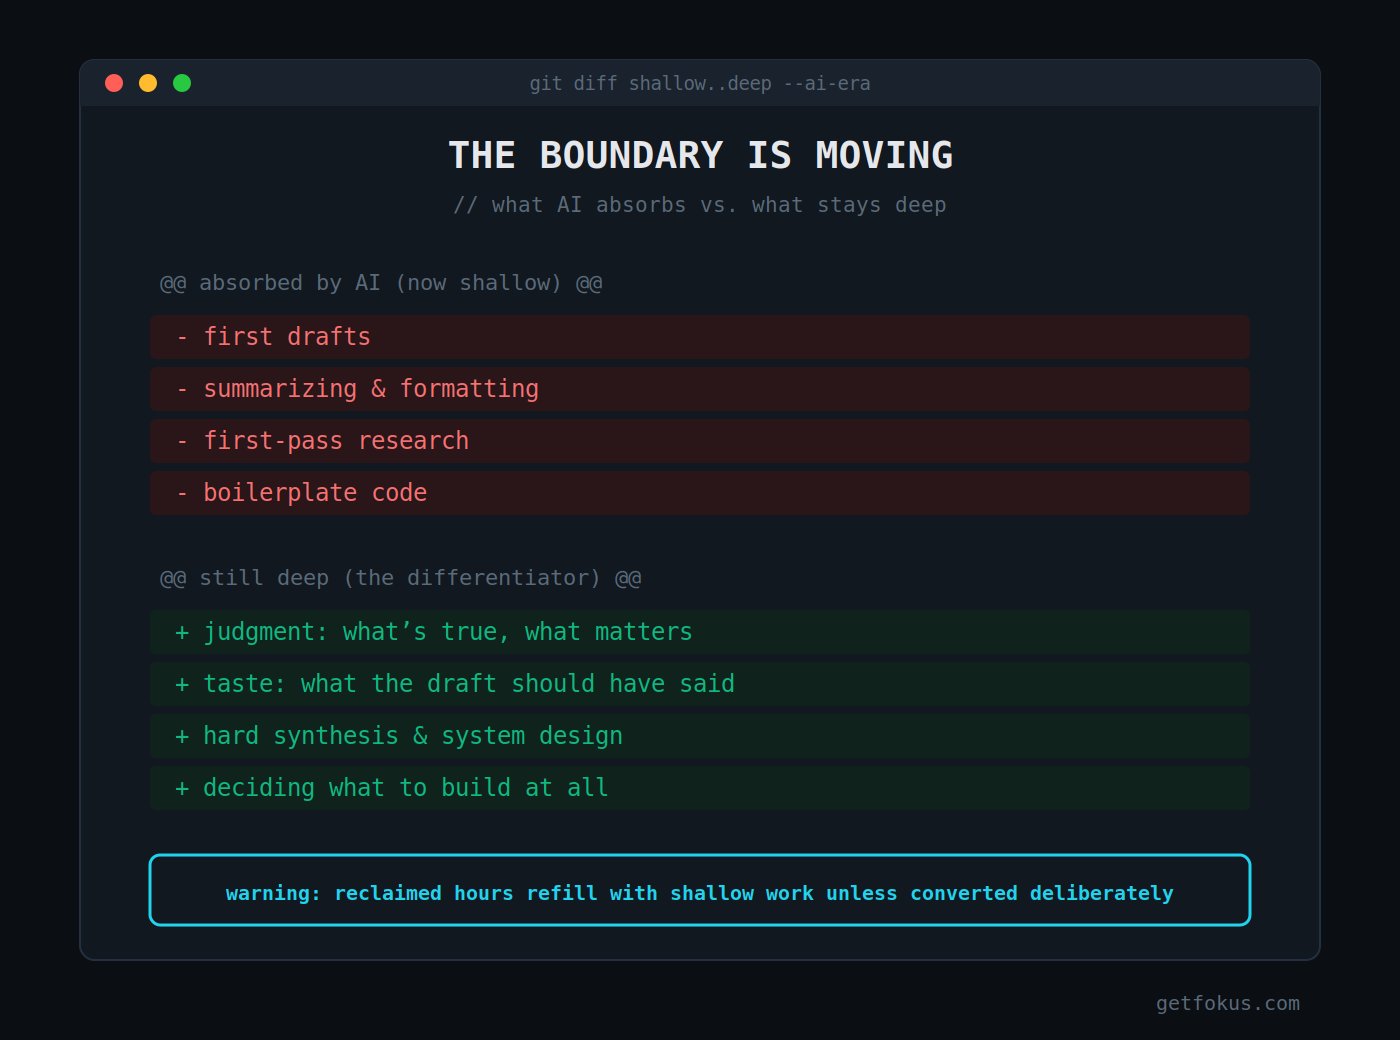This screenshot has width=1400, height=1040.
Task: Click the subtitle '// what AI absorbs vs. what stays deep'
Action: coord(700,205)
